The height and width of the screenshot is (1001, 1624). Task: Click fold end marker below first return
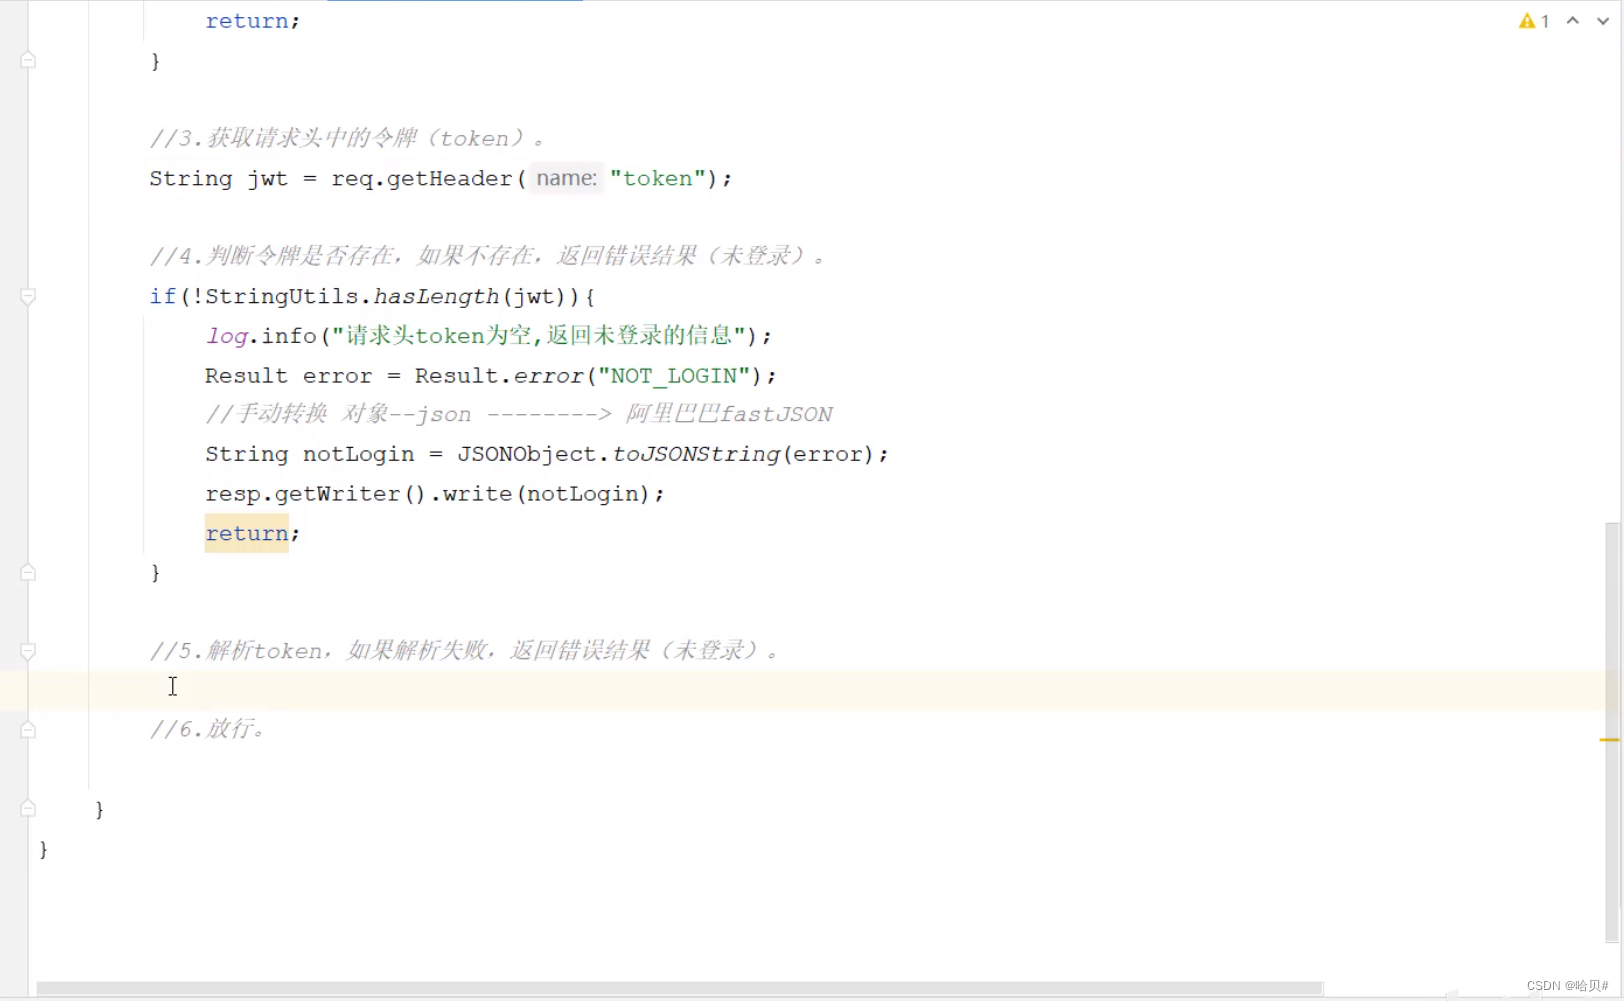point(28,60)
